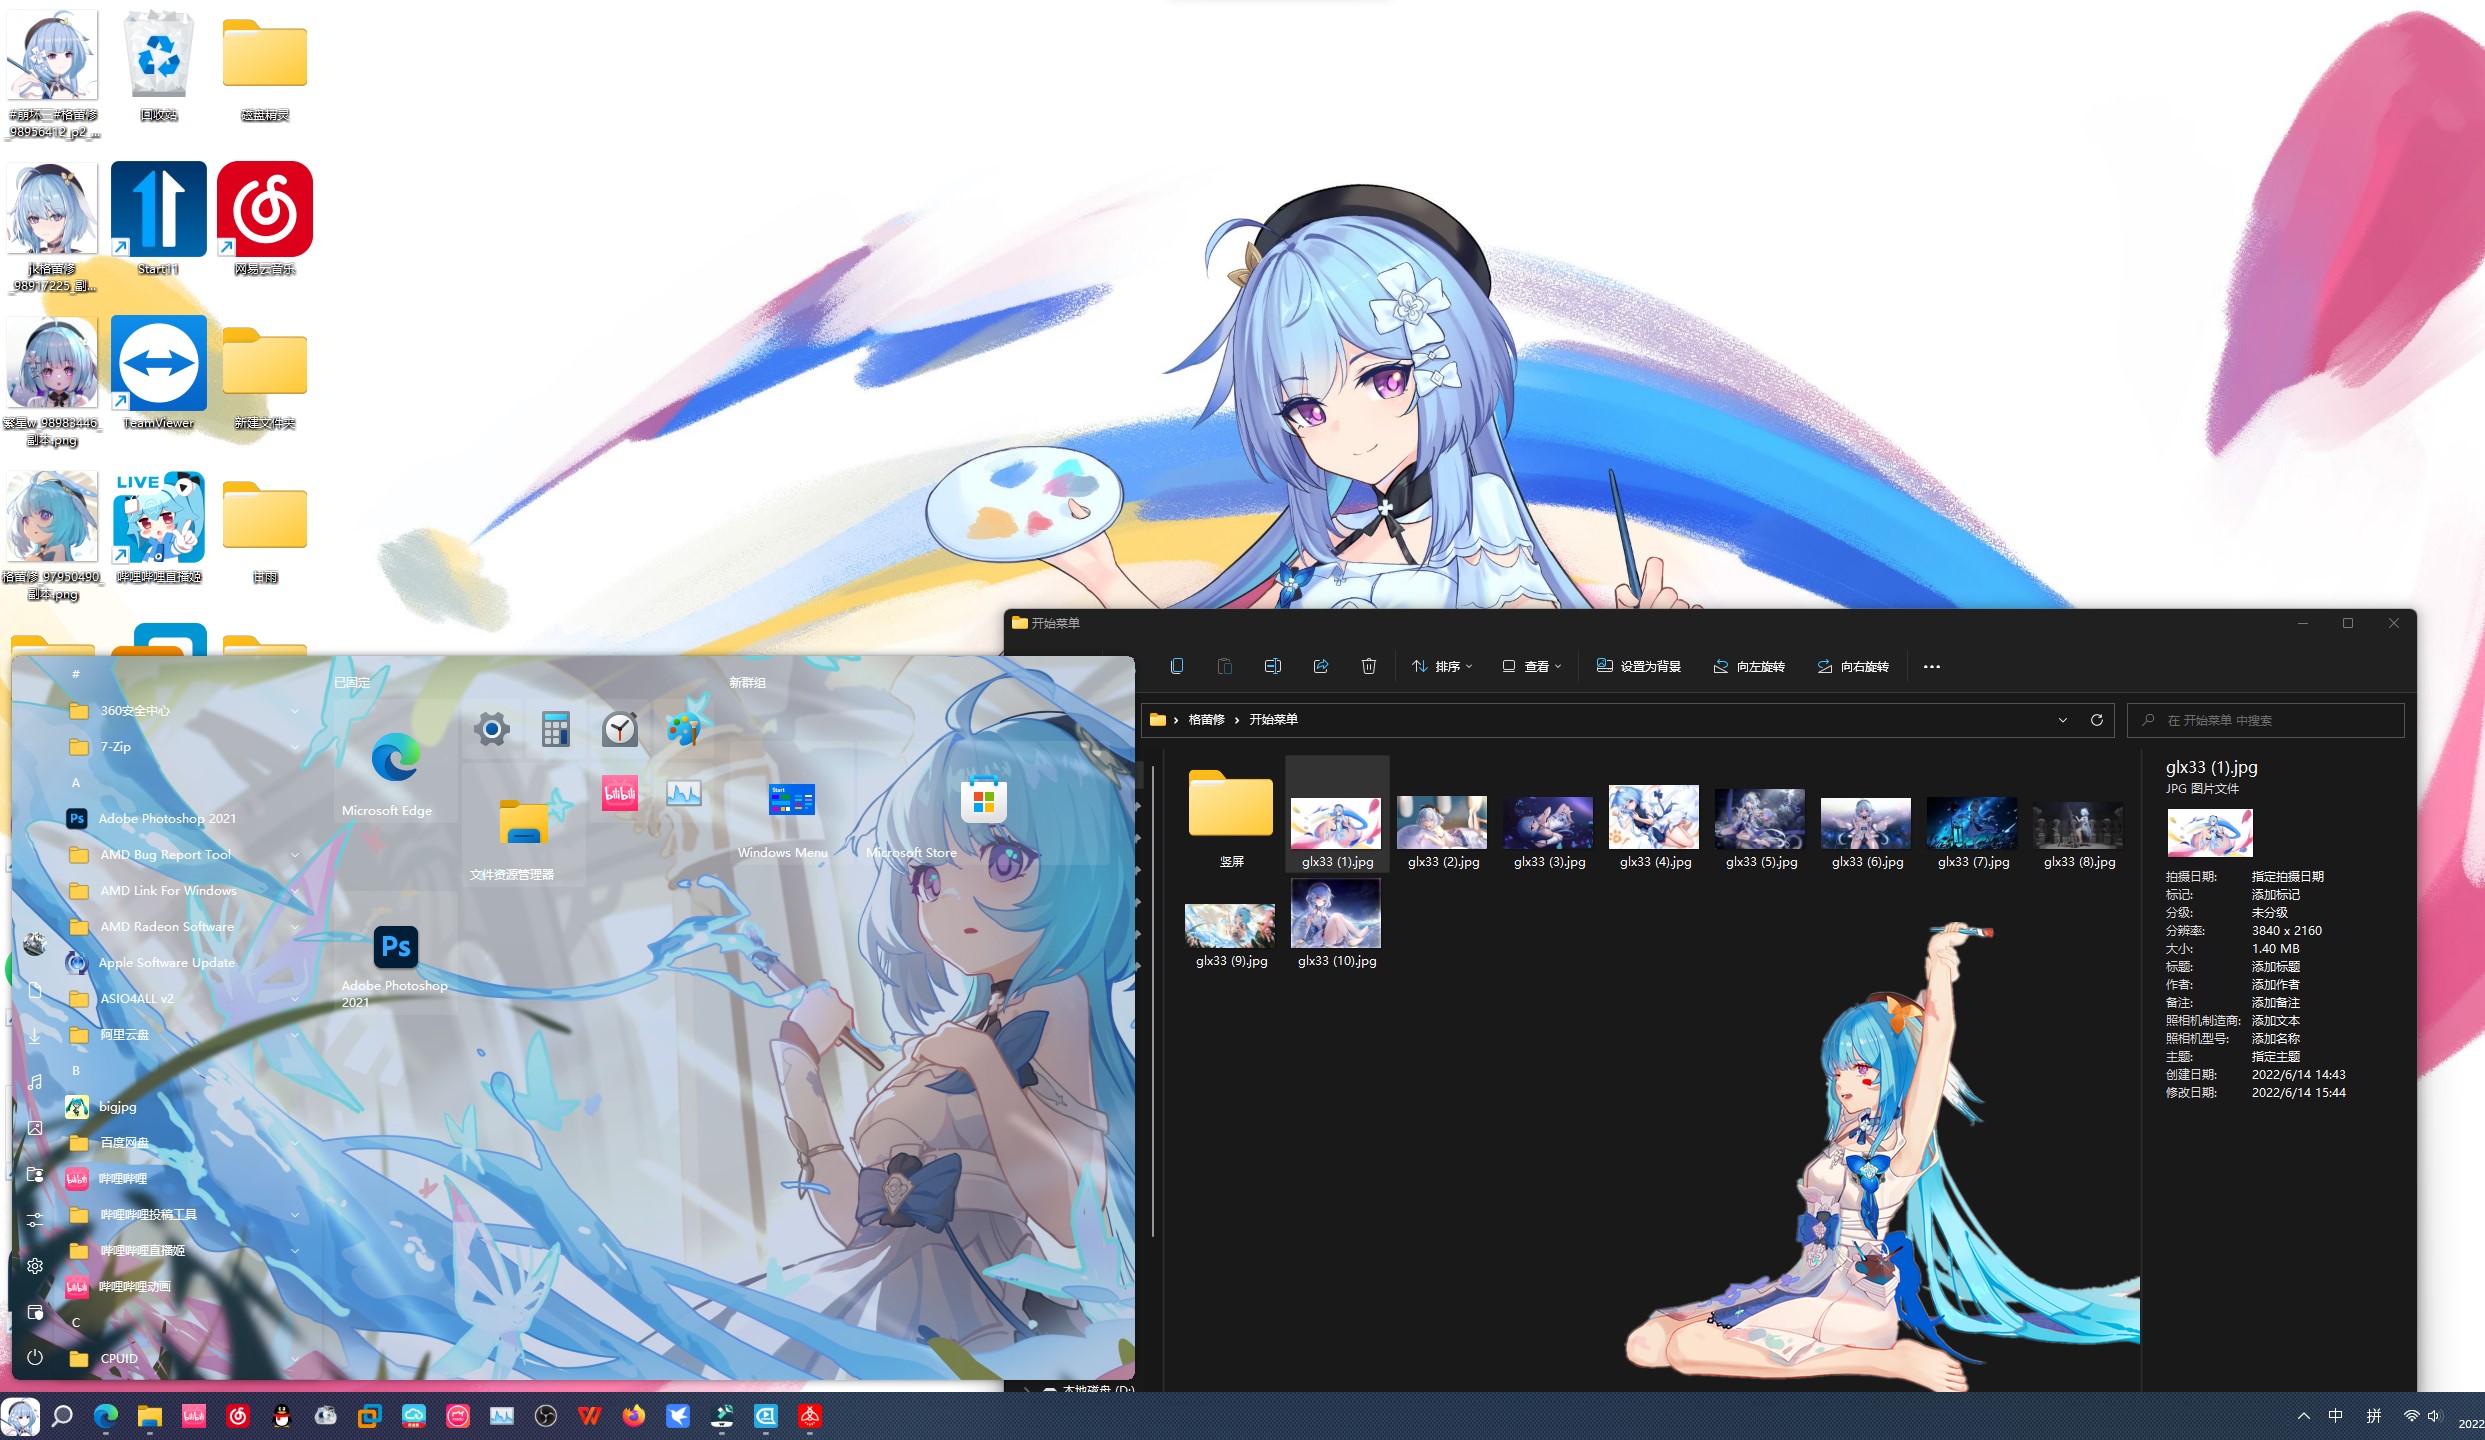The height and width of the screenshot is (1440, 2485).
Task: Click the Share icon in Explorer toolbar
Action: coord(1320,666)
